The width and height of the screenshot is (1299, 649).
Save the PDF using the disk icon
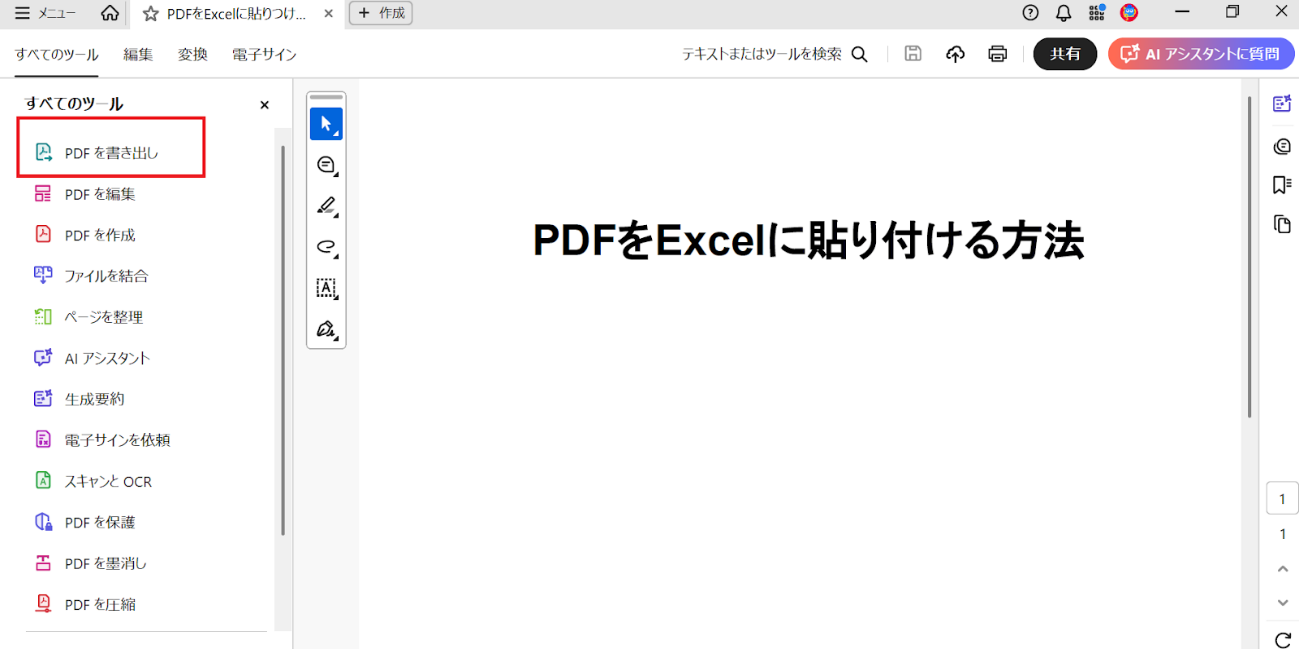coord(912,54)
